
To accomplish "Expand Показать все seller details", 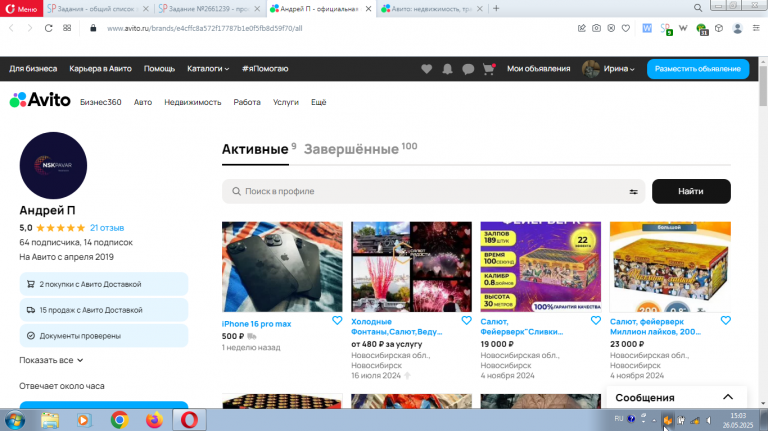I will coord(51,360).
